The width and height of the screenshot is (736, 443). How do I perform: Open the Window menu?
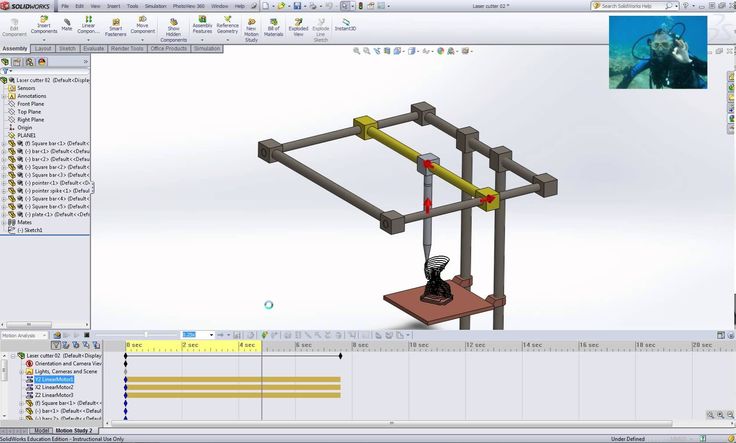(220, 6)
